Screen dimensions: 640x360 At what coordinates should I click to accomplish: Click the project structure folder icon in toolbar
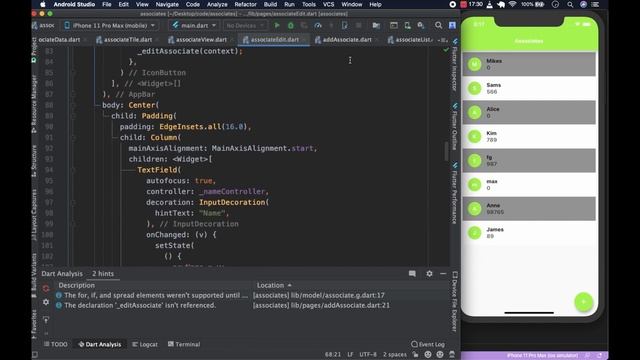[x=376, y=25]
